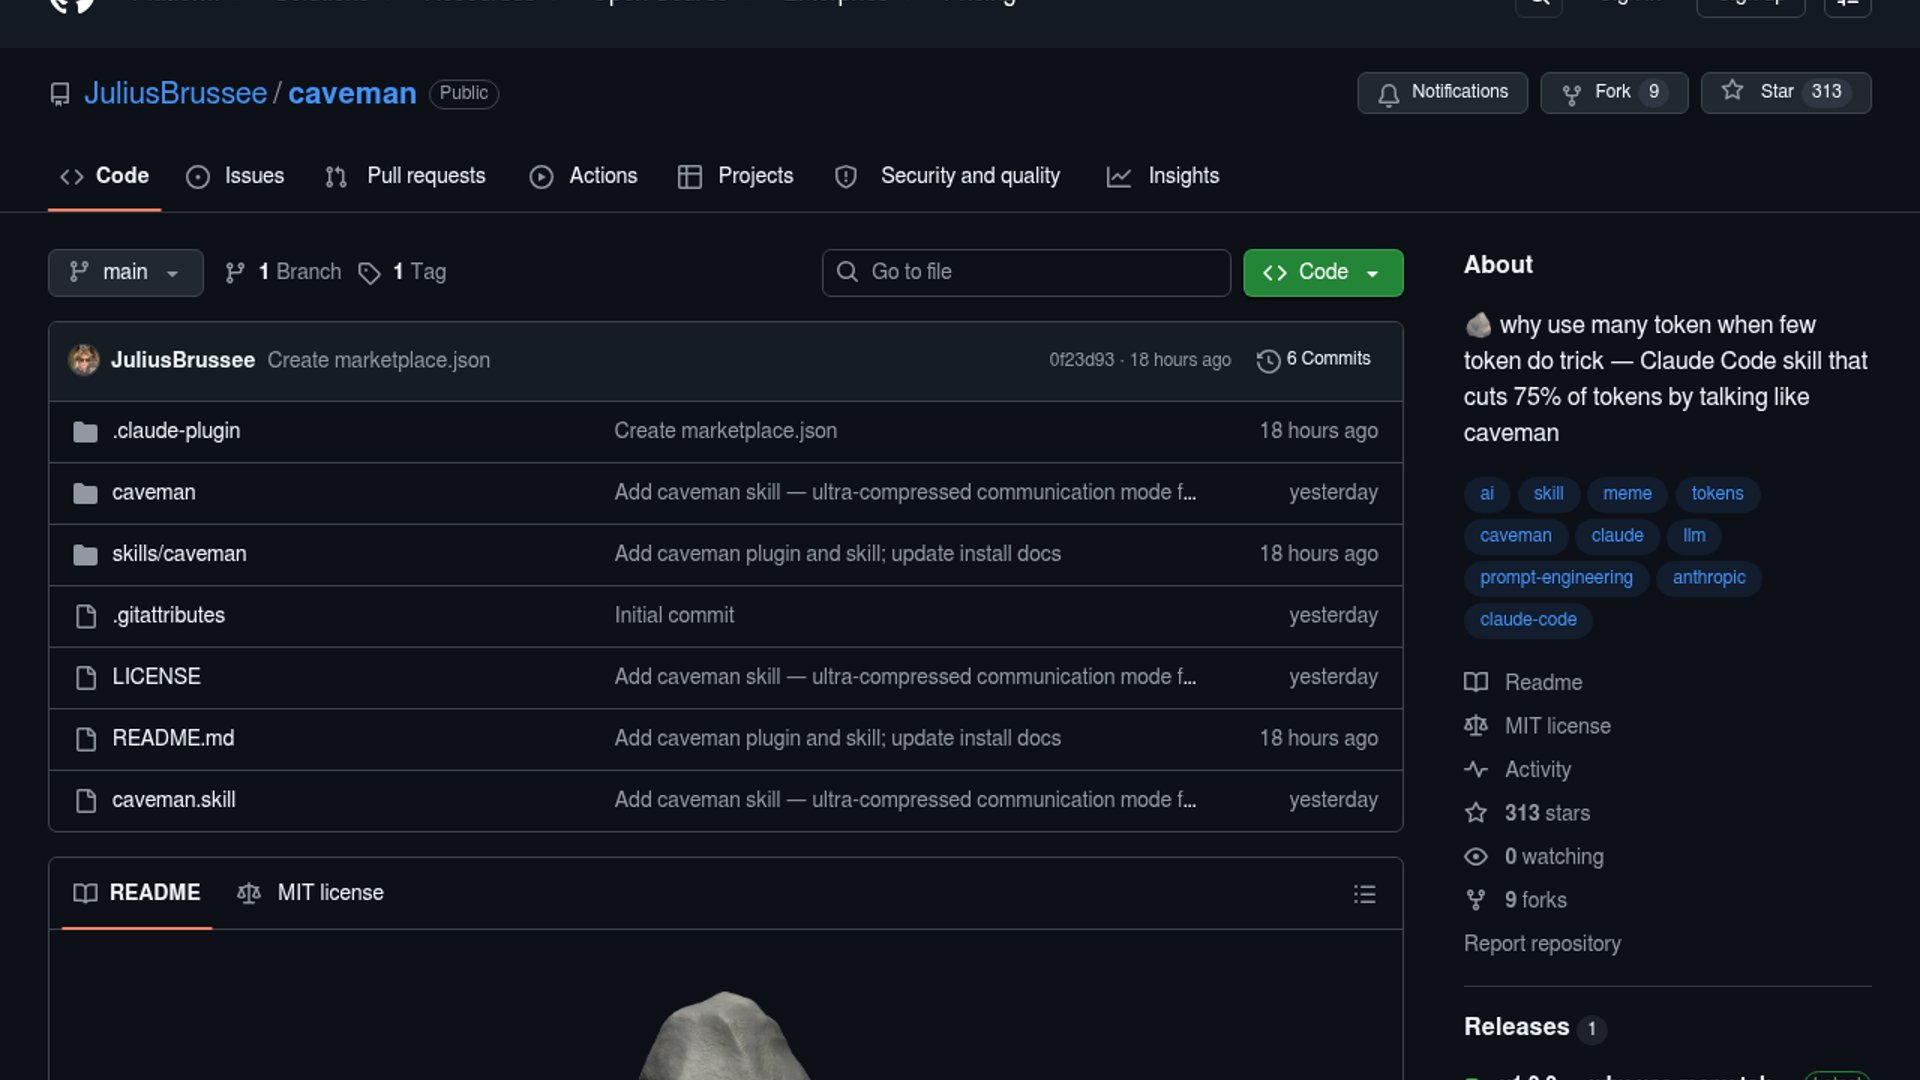The image size is (1920, 1080).
Task: Click the Star icon button
Action: coord(1732,91)
